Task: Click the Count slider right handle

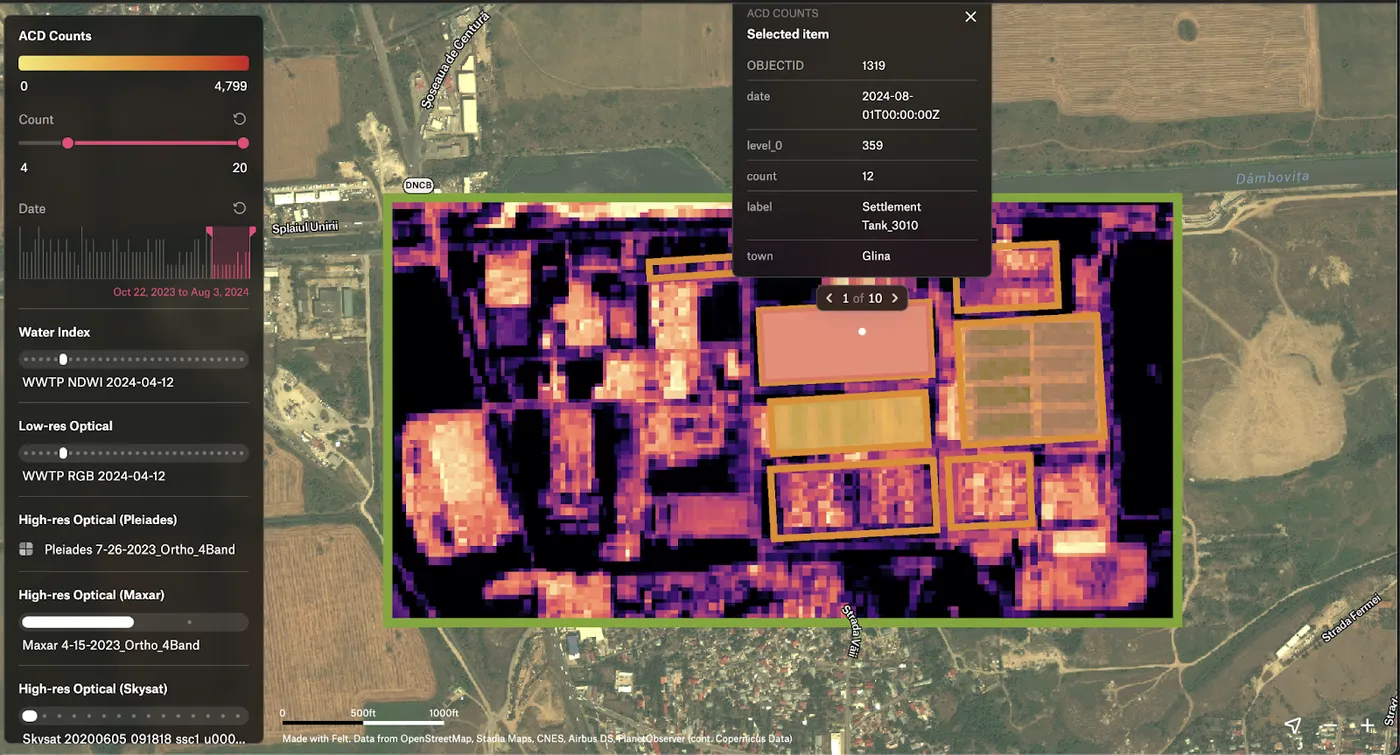Action: (x=243, y=143)
